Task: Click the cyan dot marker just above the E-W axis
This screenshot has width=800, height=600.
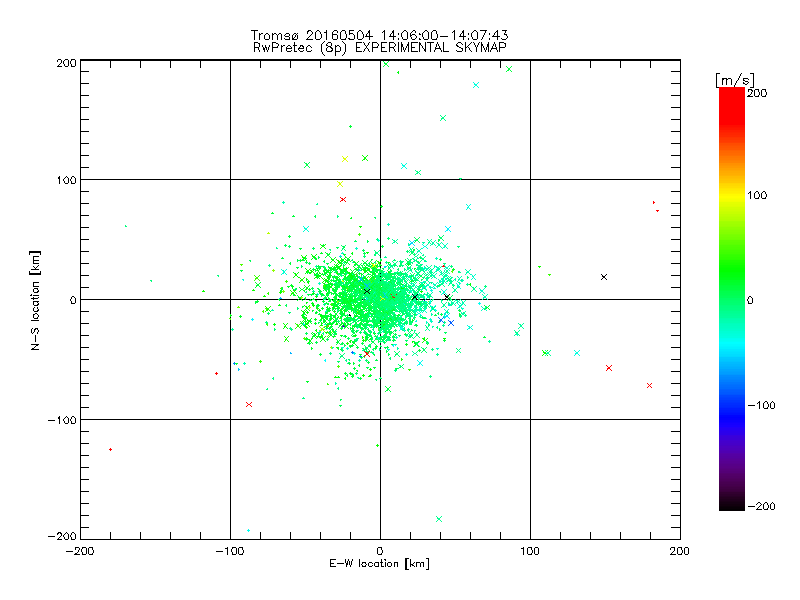Action: [248, 531]
